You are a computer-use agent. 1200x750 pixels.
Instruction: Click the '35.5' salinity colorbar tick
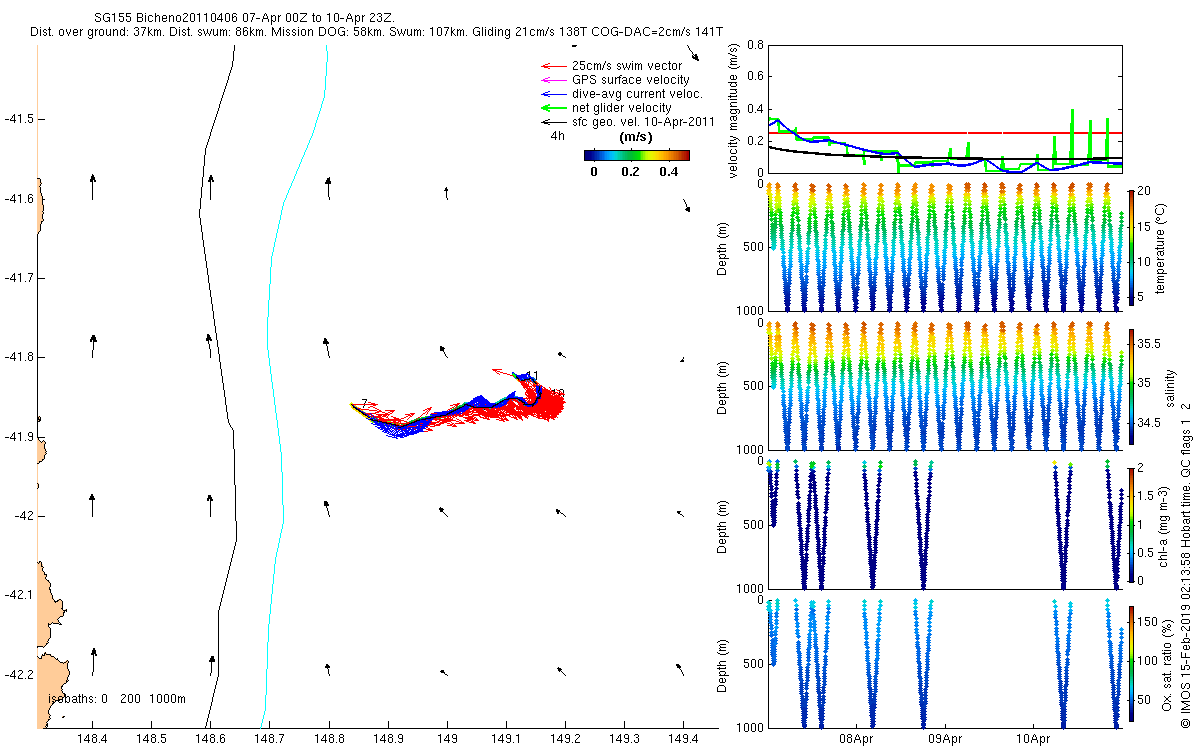1148,343
